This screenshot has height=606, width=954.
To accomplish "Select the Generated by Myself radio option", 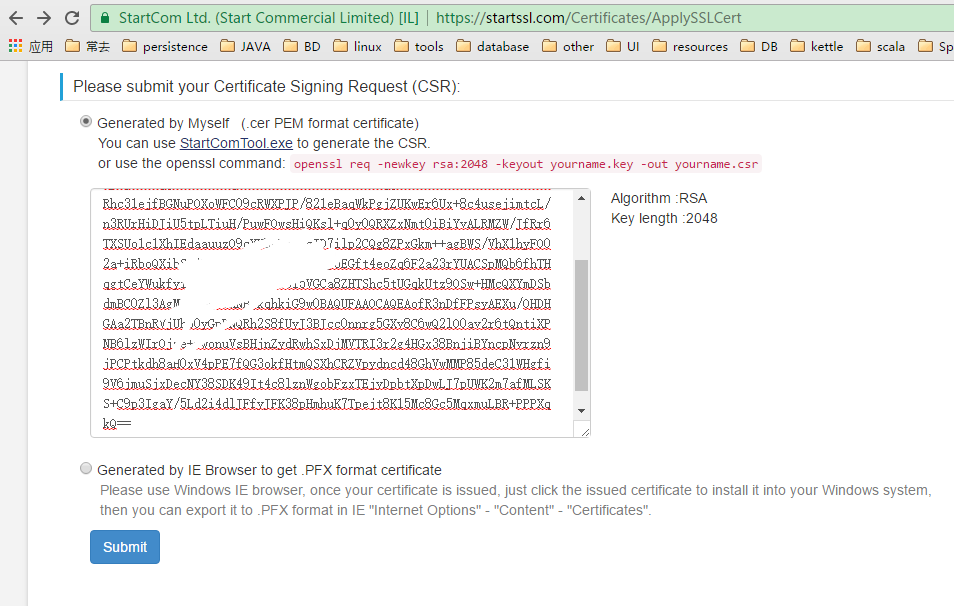I will tap(86, 122).
